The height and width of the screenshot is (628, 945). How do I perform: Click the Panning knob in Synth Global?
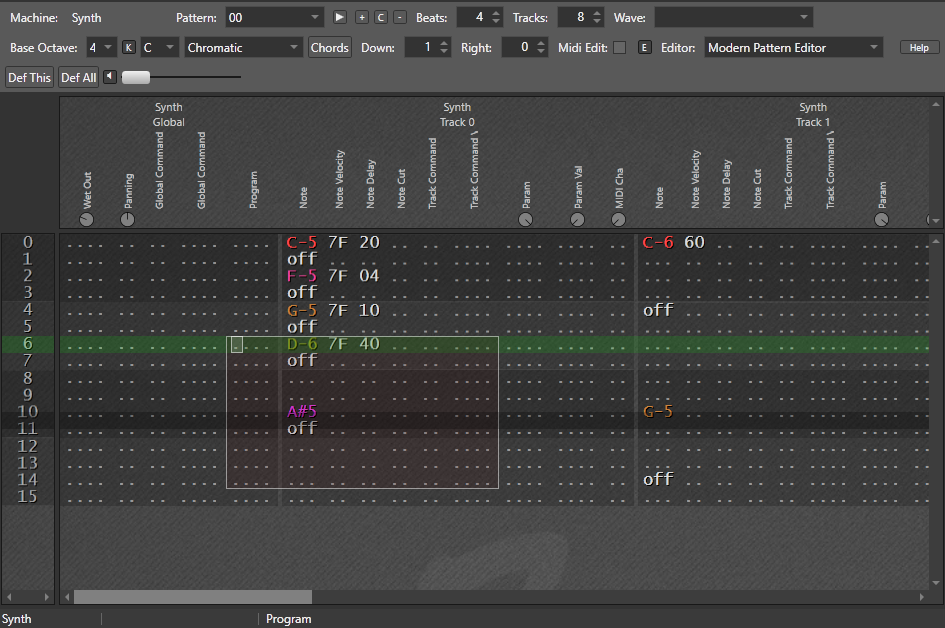coord(128,219)
